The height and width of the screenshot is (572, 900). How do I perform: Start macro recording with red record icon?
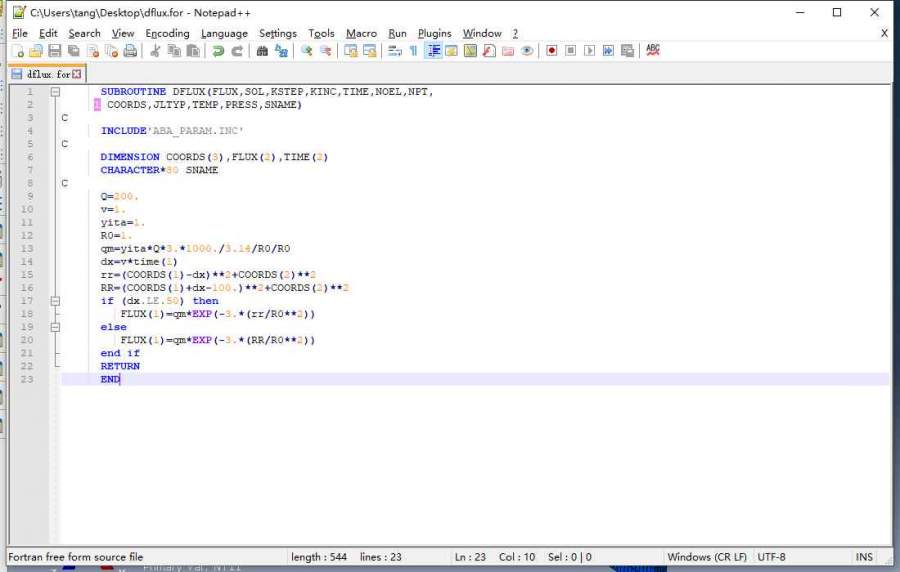point(551,50)
